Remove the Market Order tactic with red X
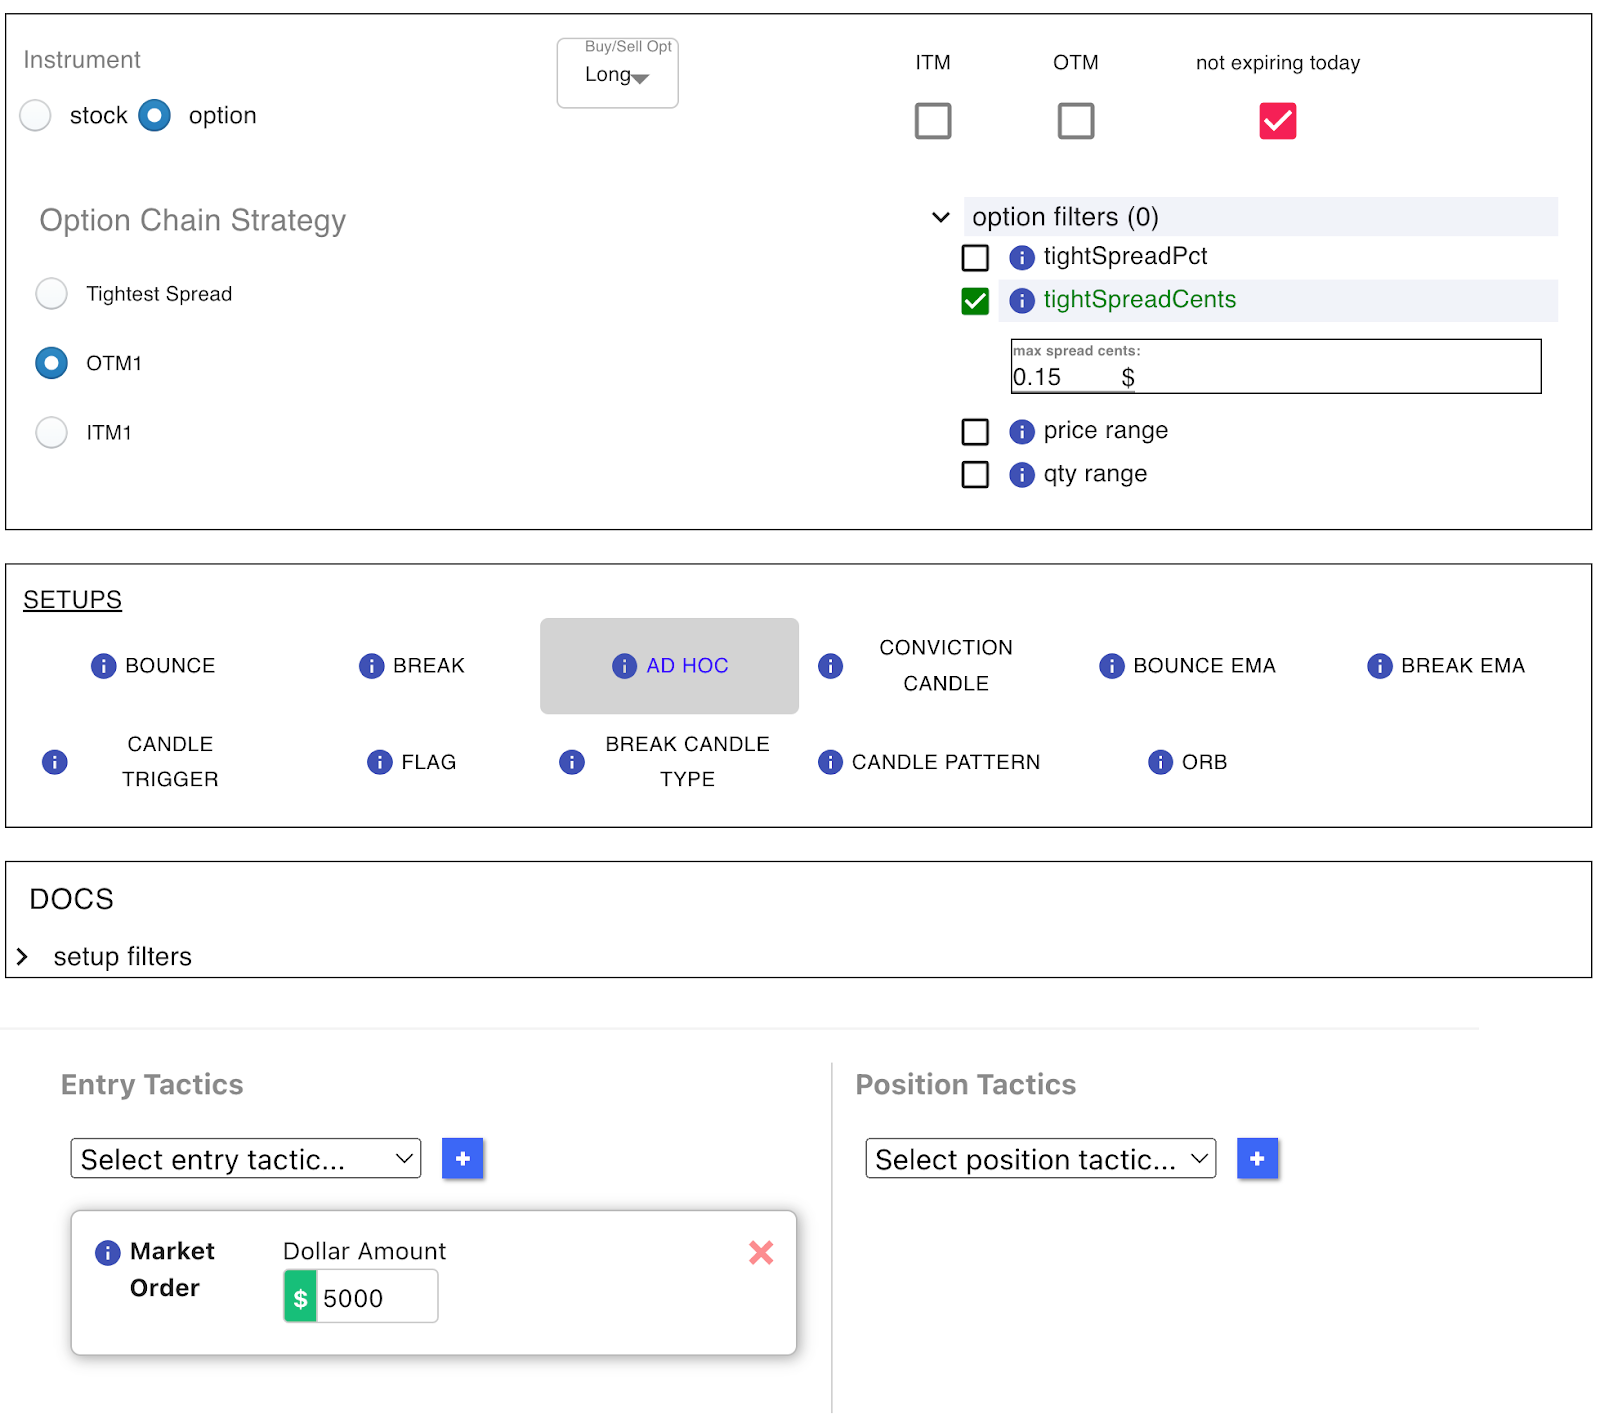Image resolution: width=1600 pixels, height=1414 pixels. [761, 1252]
